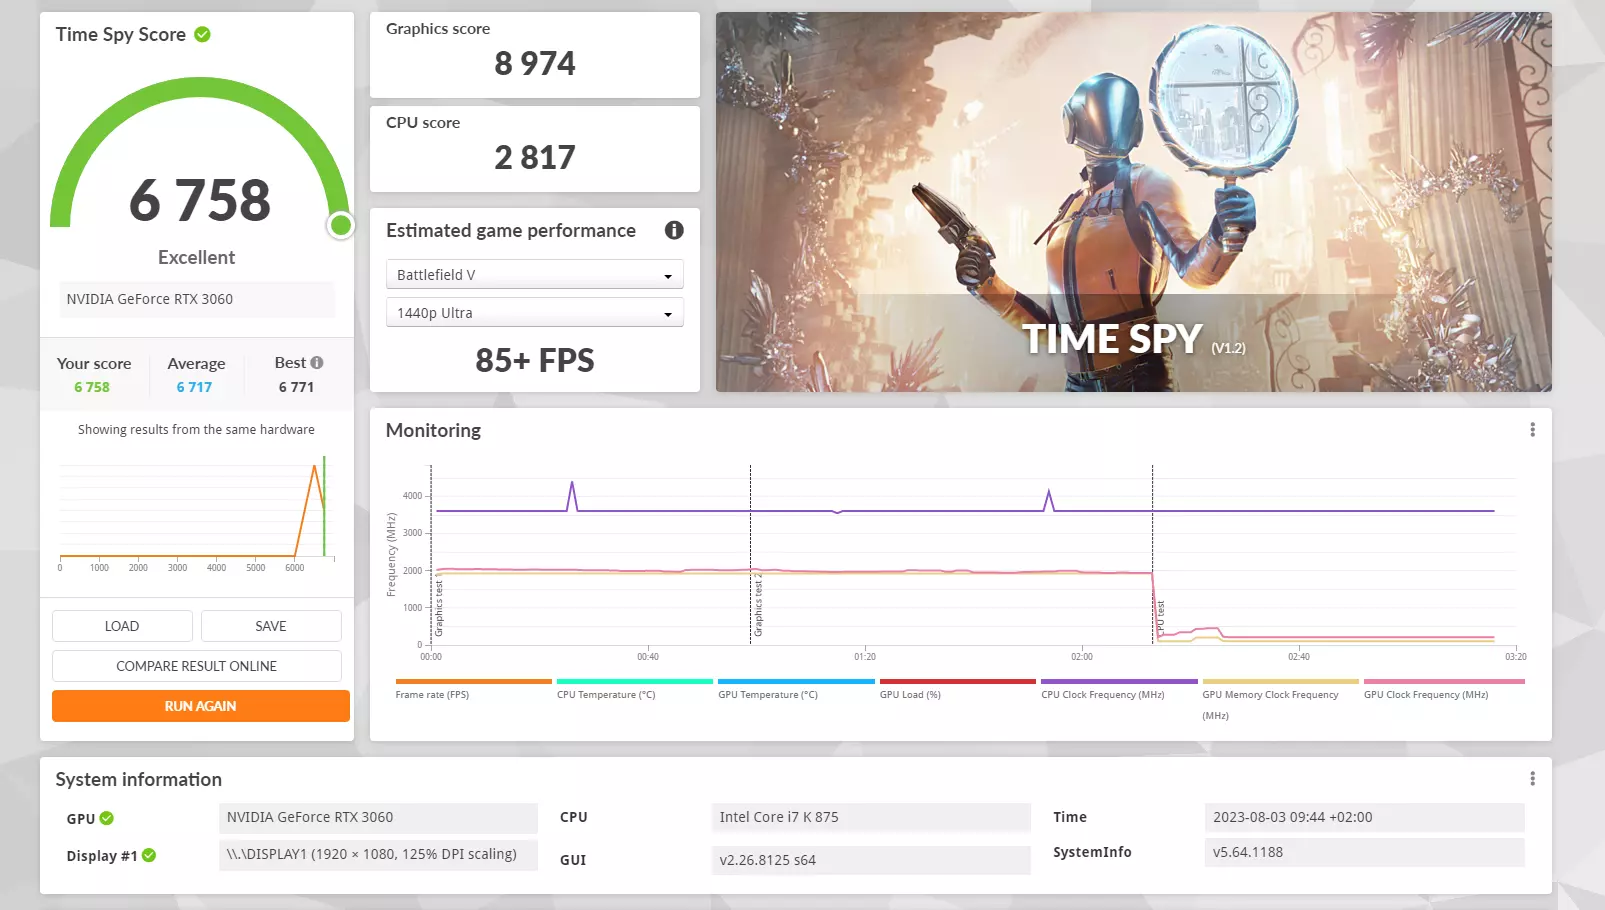Open the 1440p Ultra resolution dropdown
This screenshot has width=1605, height=910.
pos(535,312)
